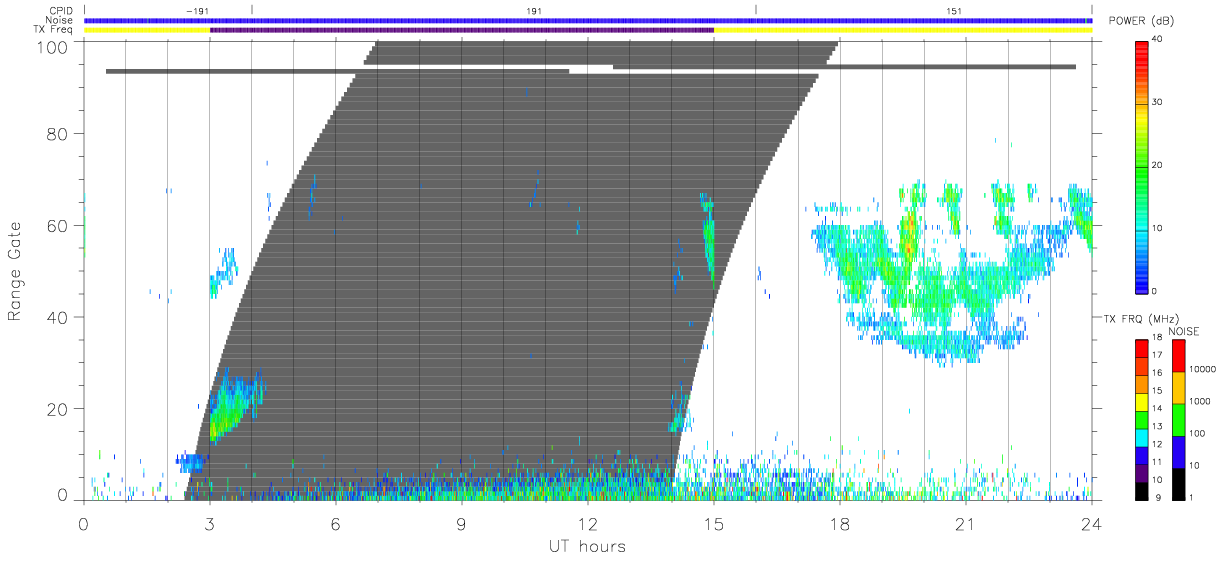
Task: Click the '10' label on the POWER scale
Action: tap(1158, 229)
